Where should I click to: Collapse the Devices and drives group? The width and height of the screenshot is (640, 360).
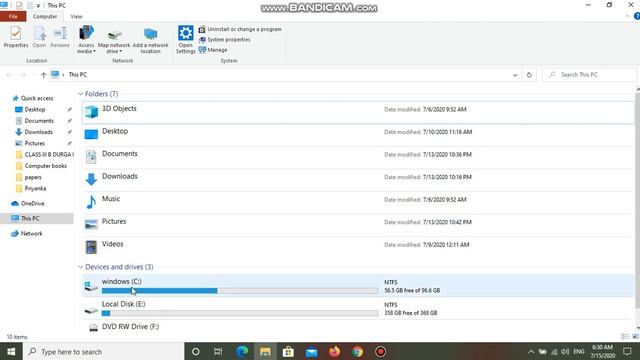pyautogui.click(x=80, y=267)
